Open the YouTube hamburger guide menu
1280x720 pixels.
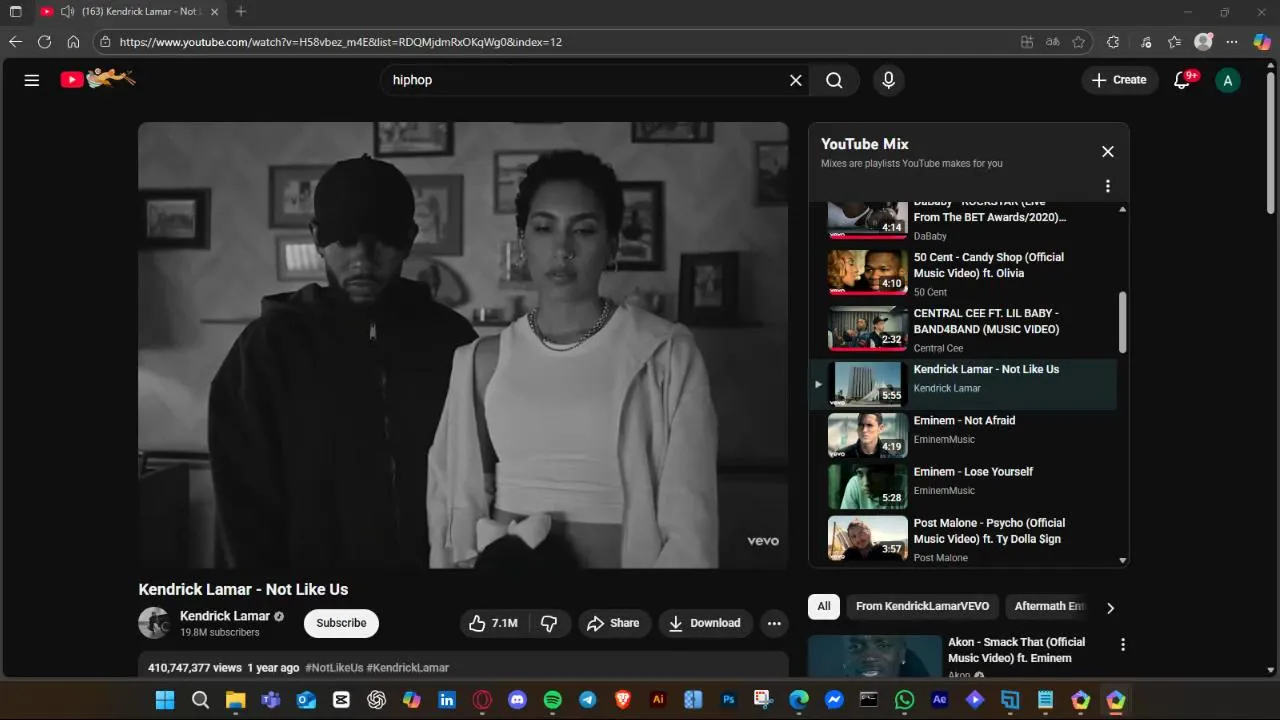(32, 80)
